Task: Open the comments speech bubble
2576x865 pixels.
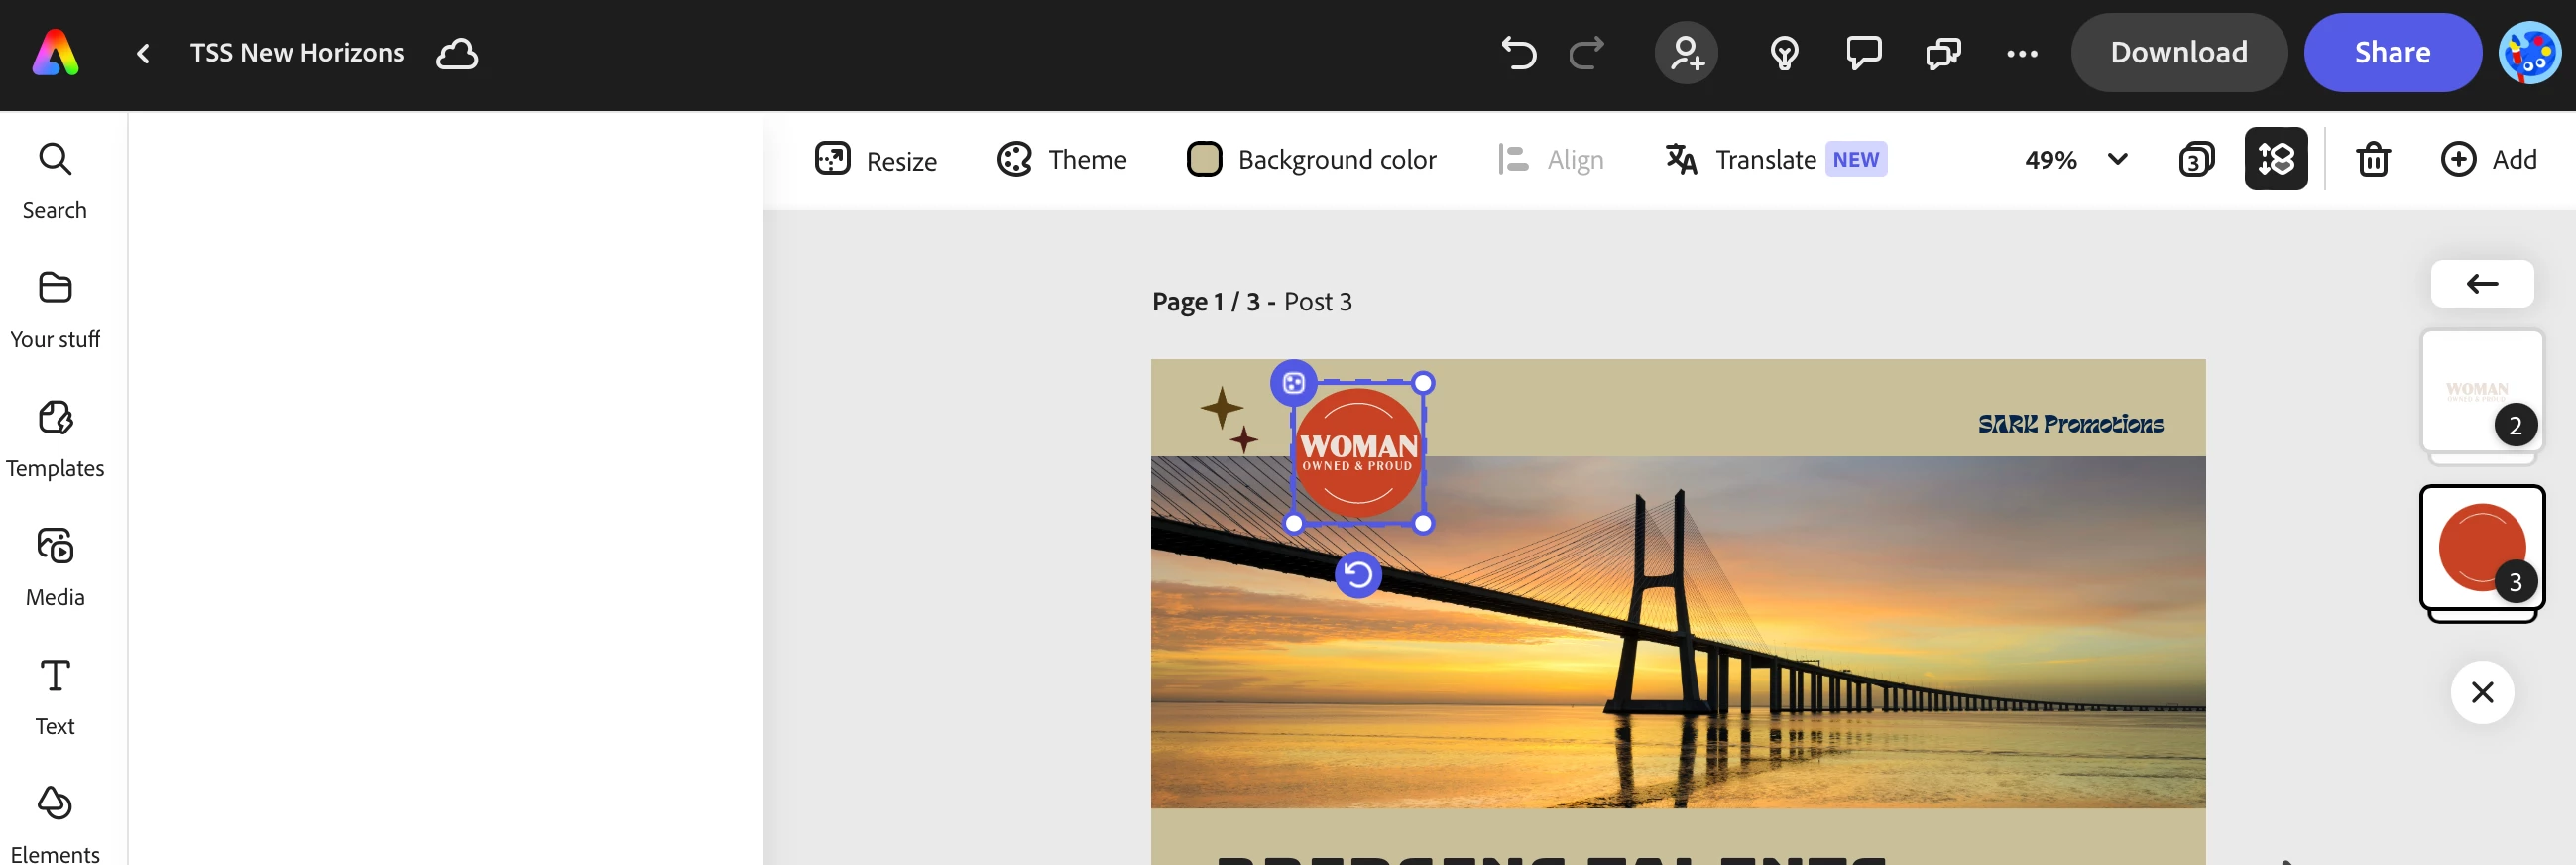Action: [x=1863, y=53]
